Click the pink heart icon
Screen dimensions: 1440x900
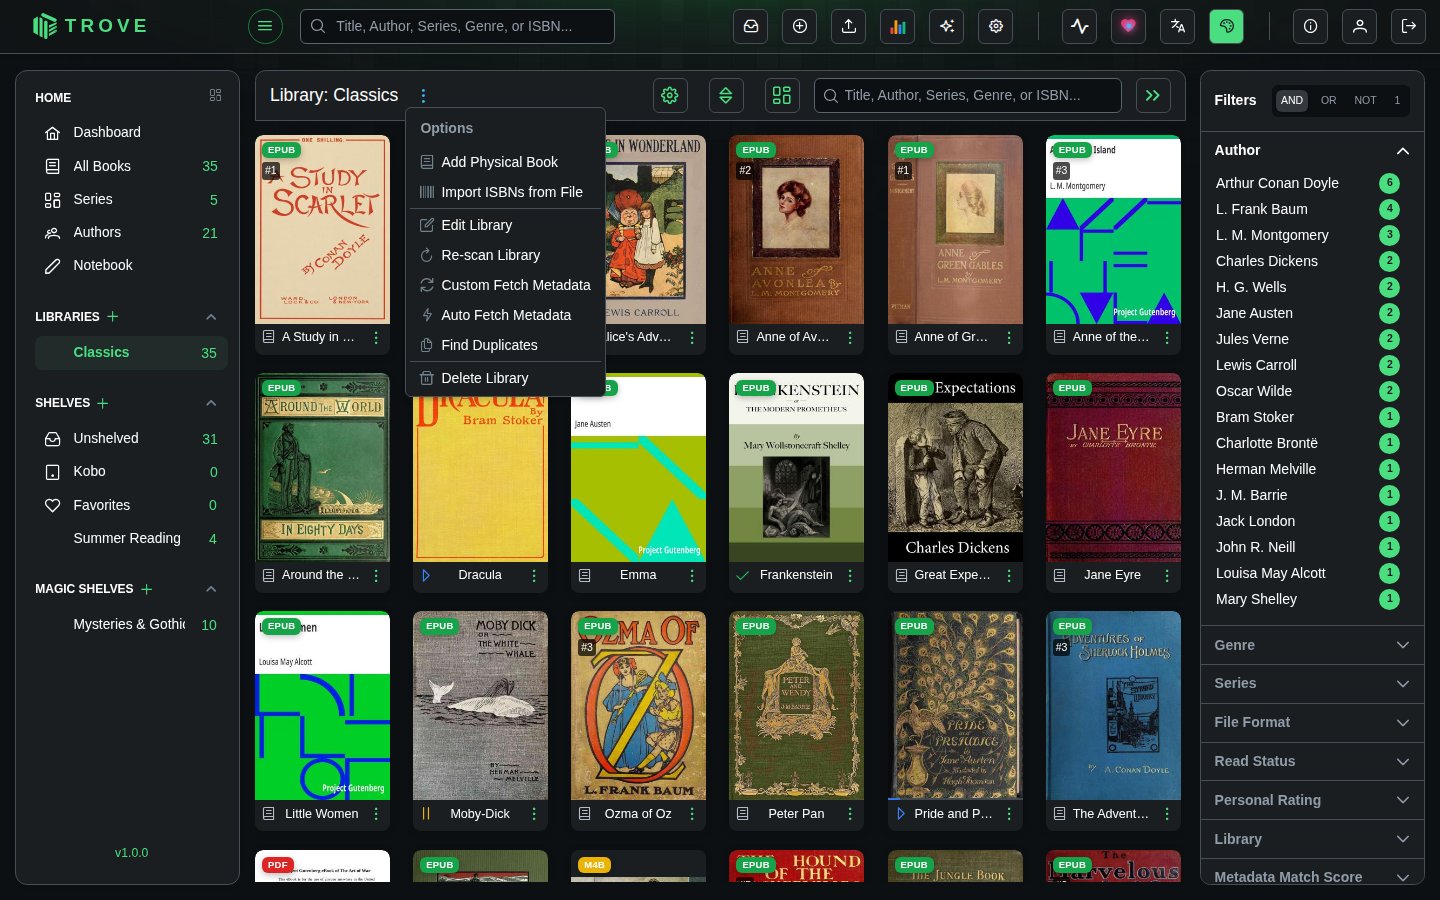tap(1129, 26)
